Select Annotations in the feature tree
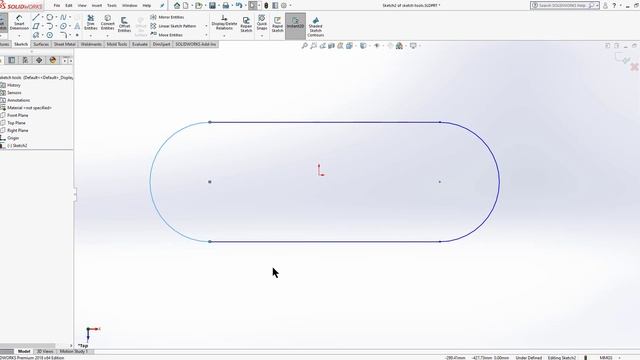 click(x=18, y=100)
